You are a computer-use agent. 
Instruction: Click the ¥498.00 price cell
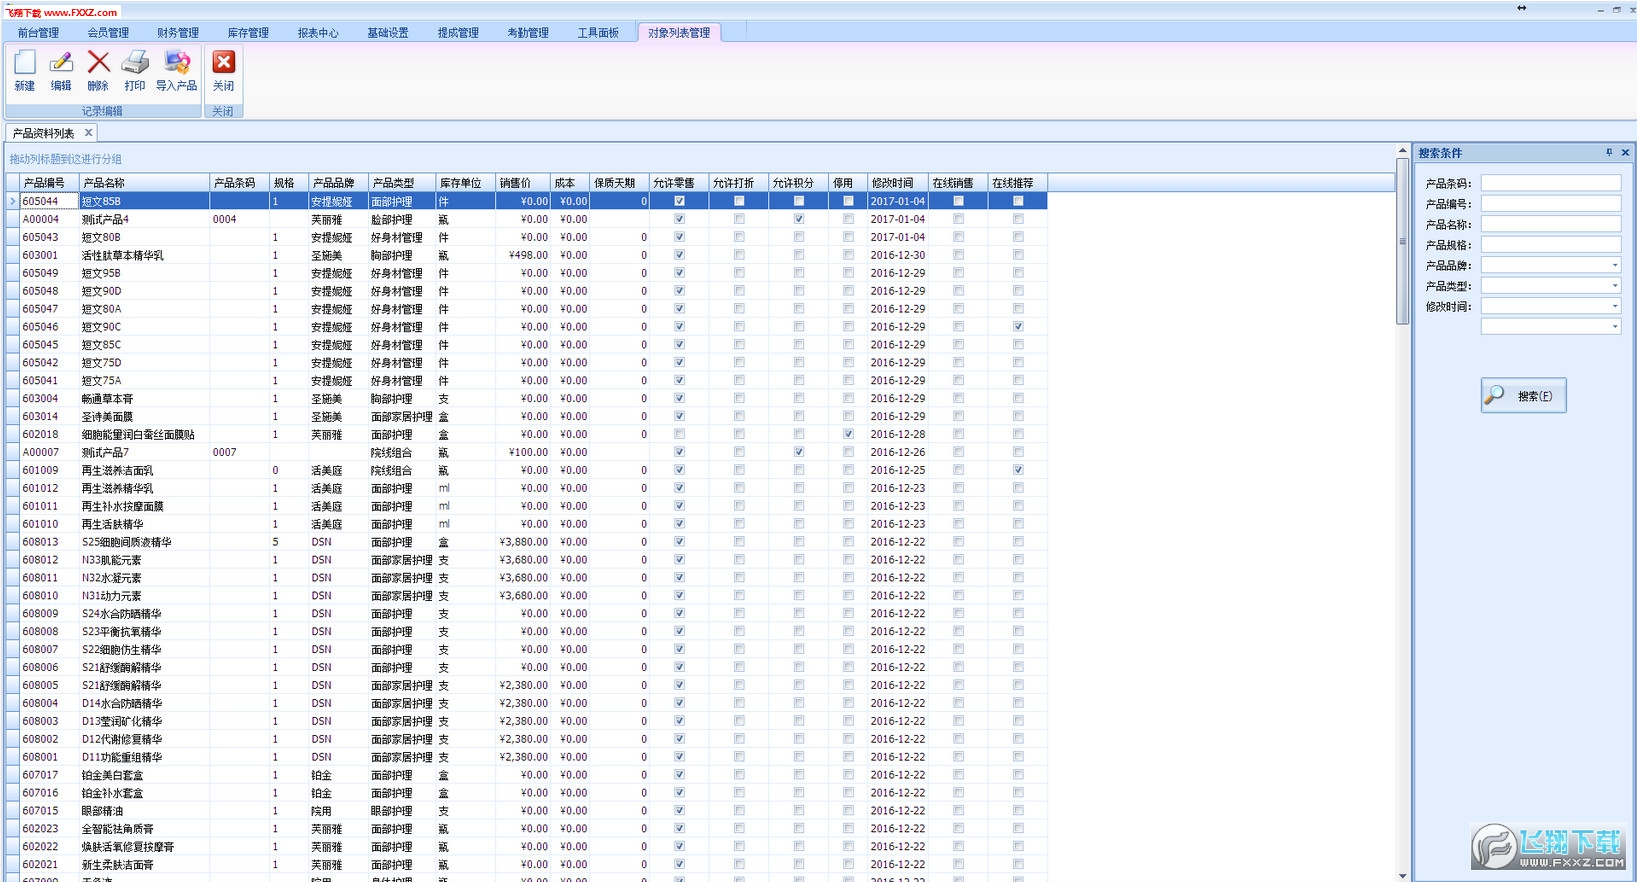click(x=523, y=255)
